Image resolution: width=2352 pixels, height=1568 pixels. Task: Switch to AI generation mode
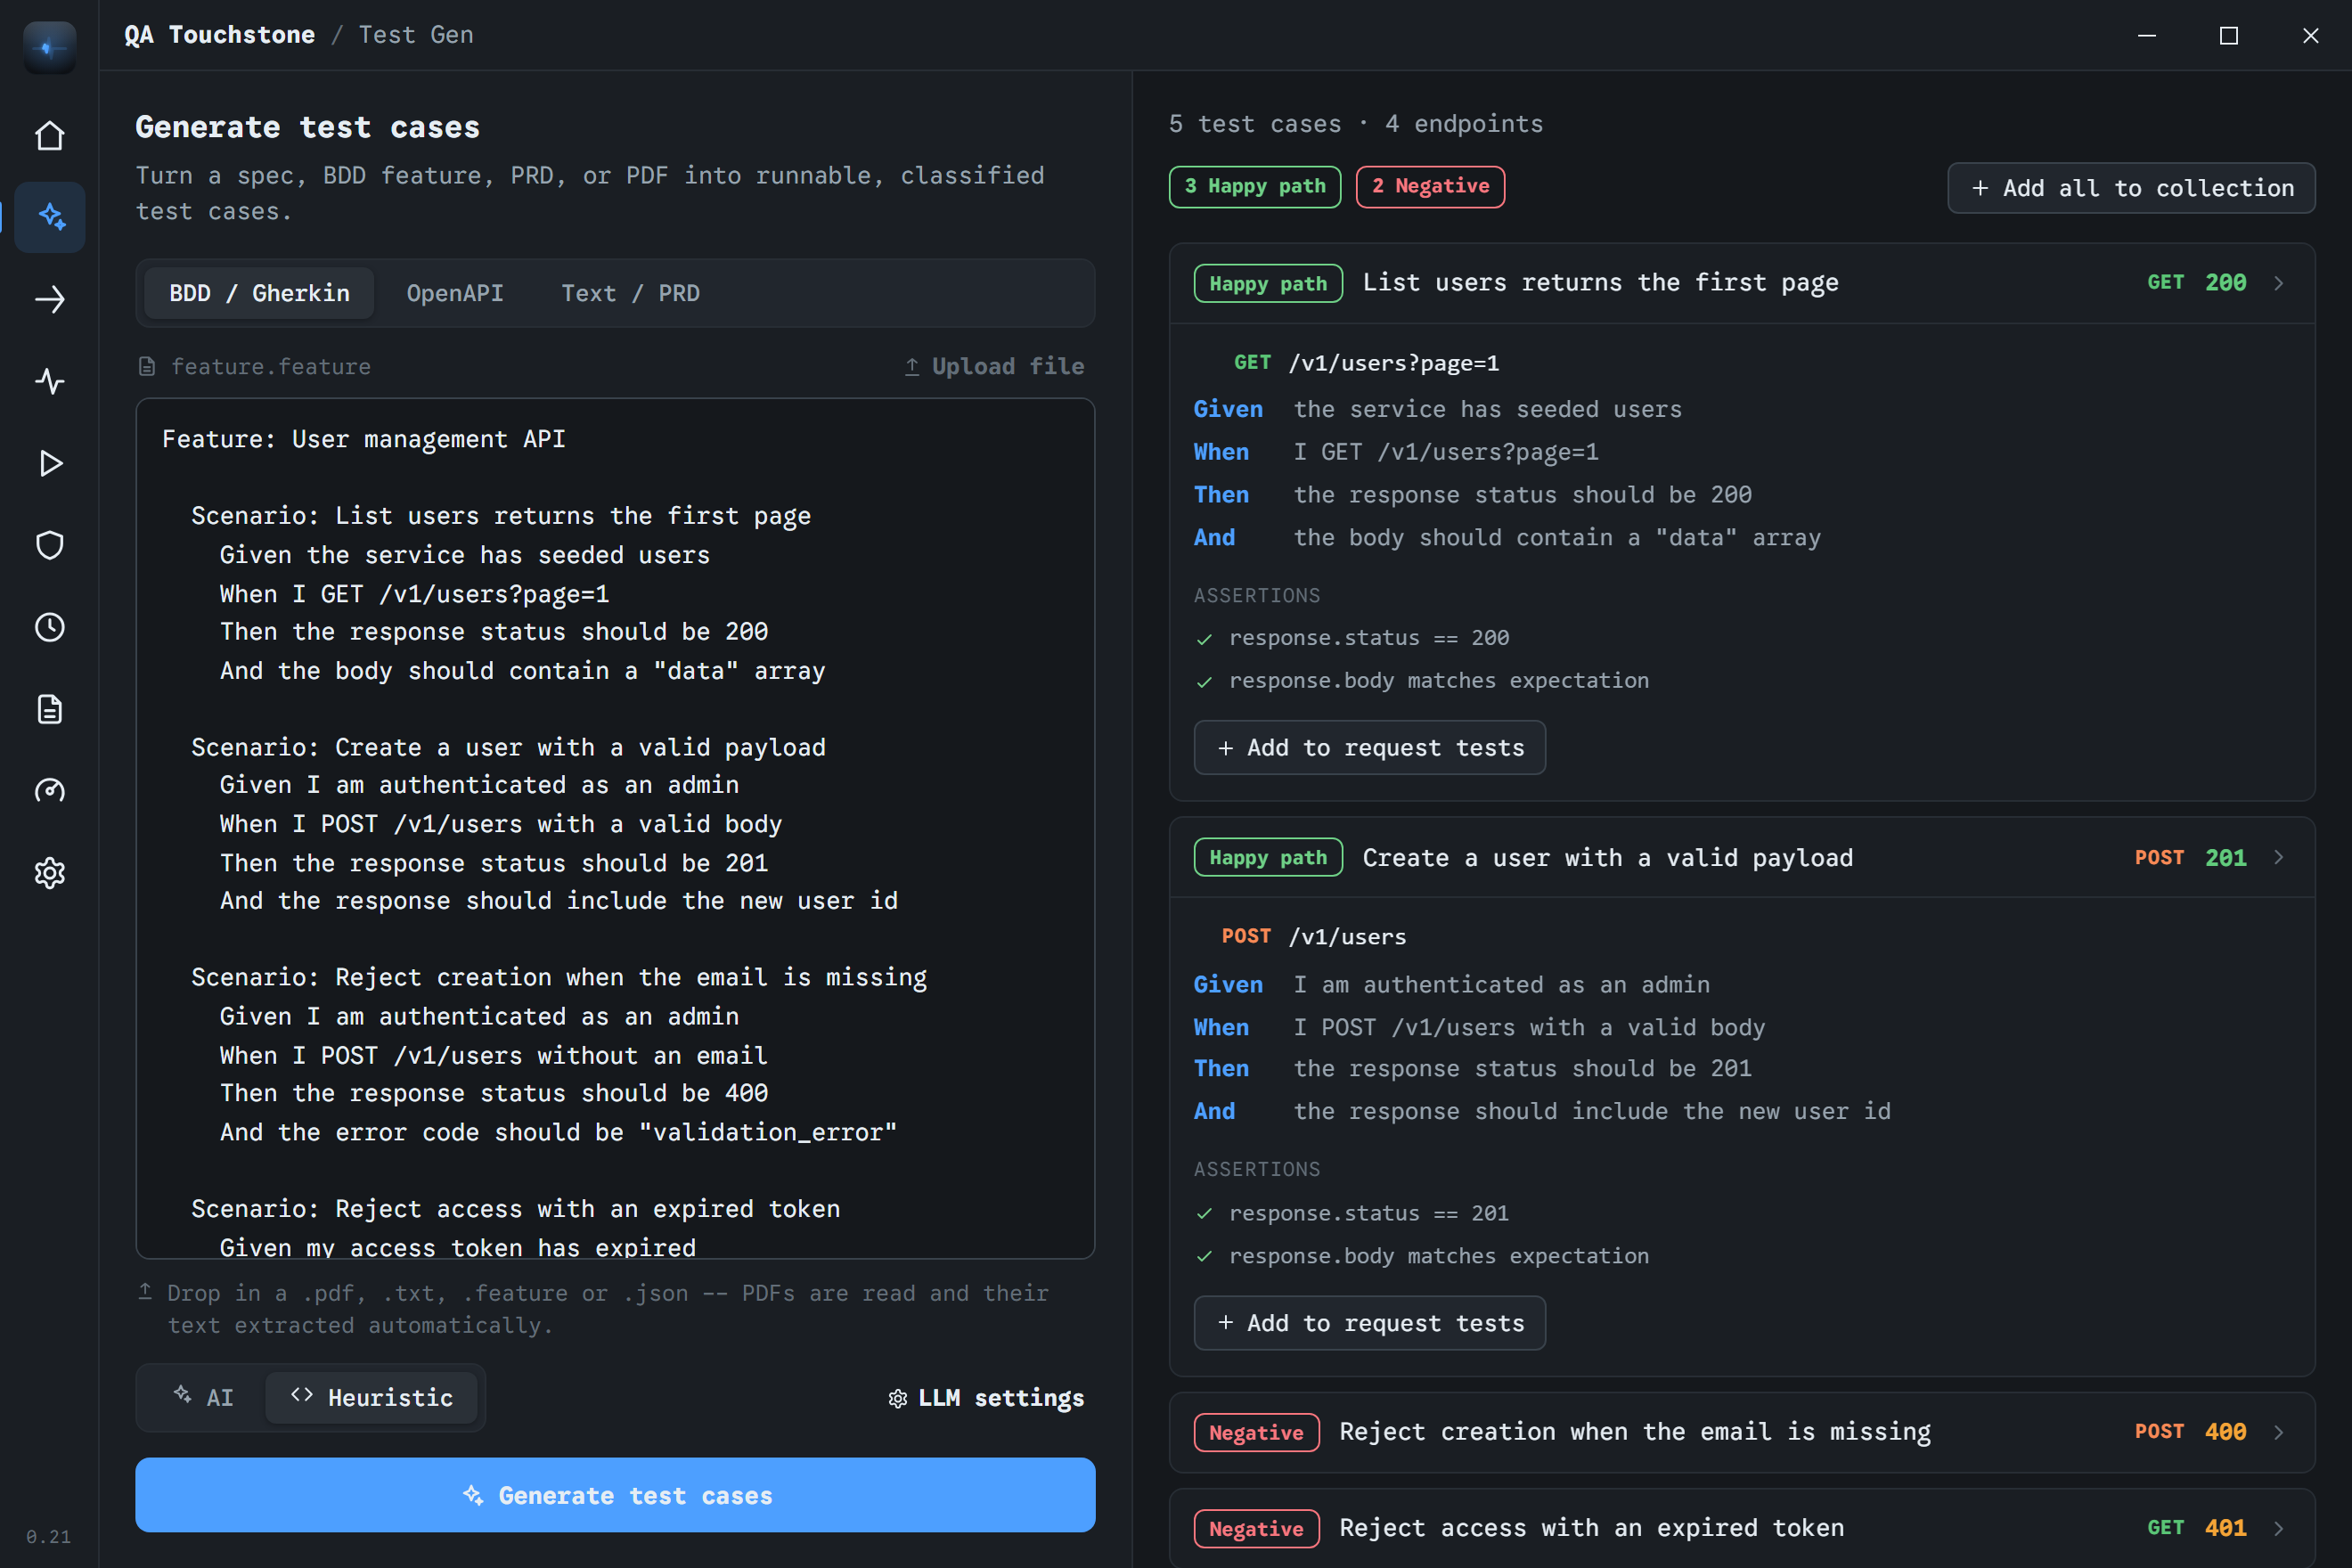click(x=203, y=1397)
